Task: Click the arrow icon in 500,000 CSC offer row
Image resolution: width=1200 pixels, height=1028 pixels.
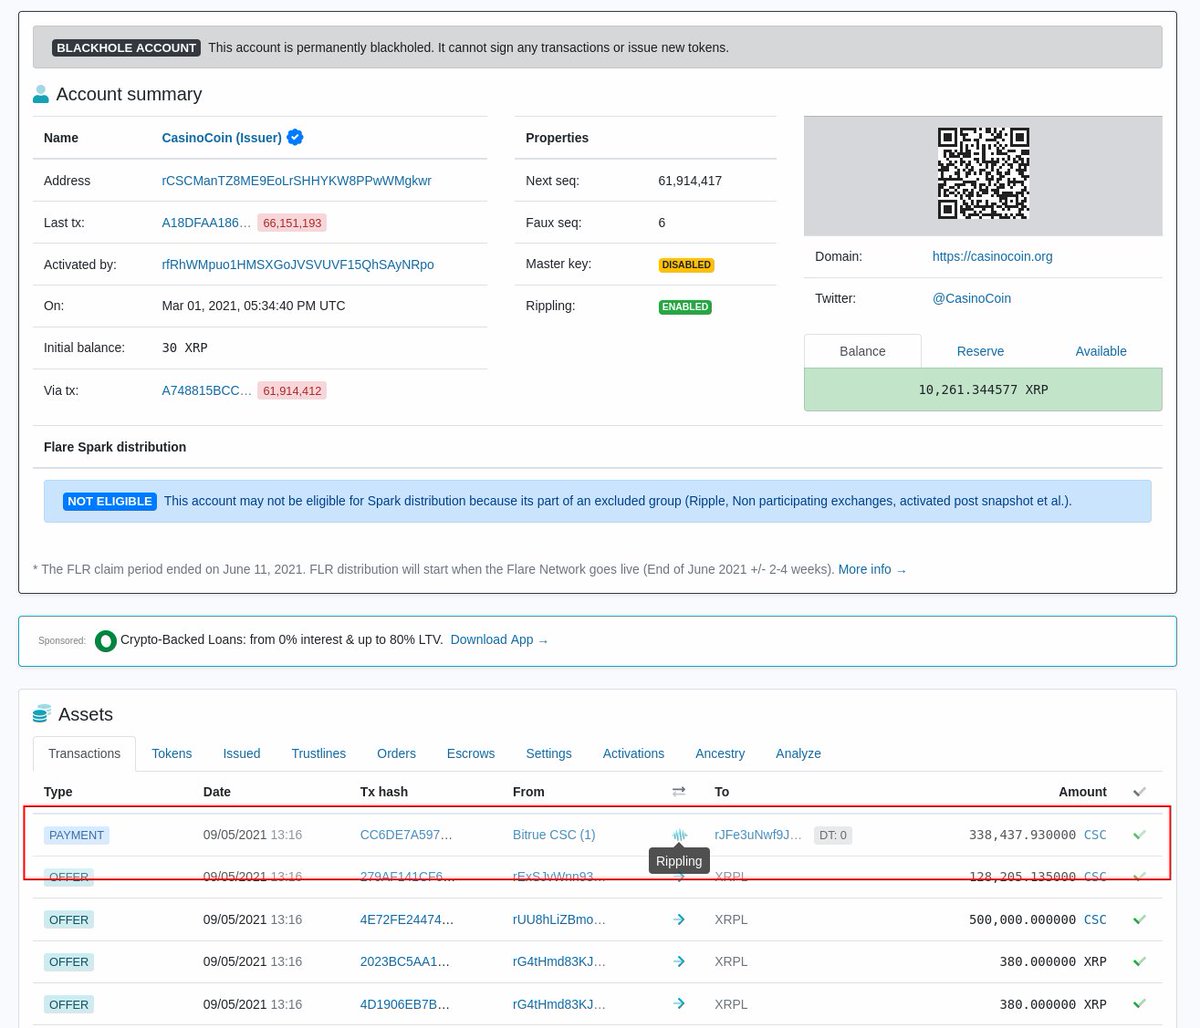Action: (679, 919)
